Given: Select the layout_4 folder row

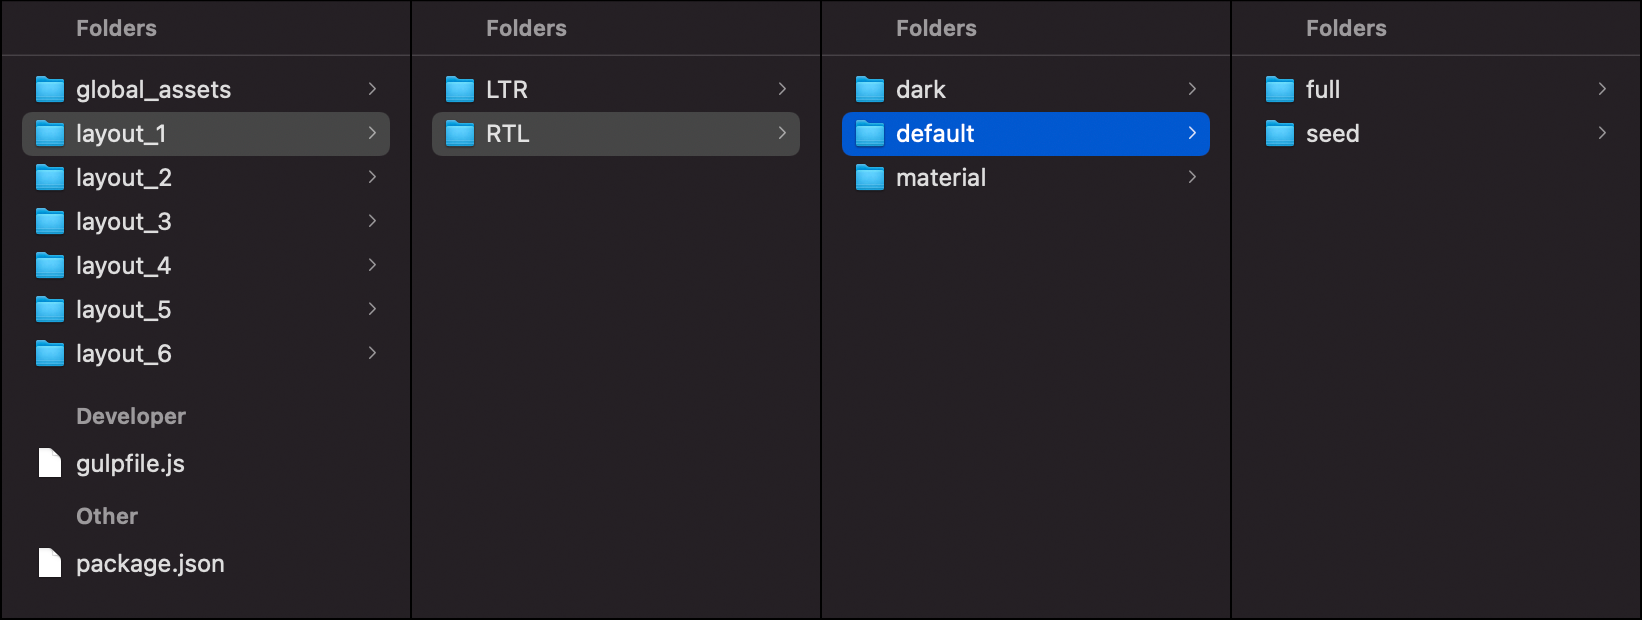Looking at the screenshot, I should 206,266.
